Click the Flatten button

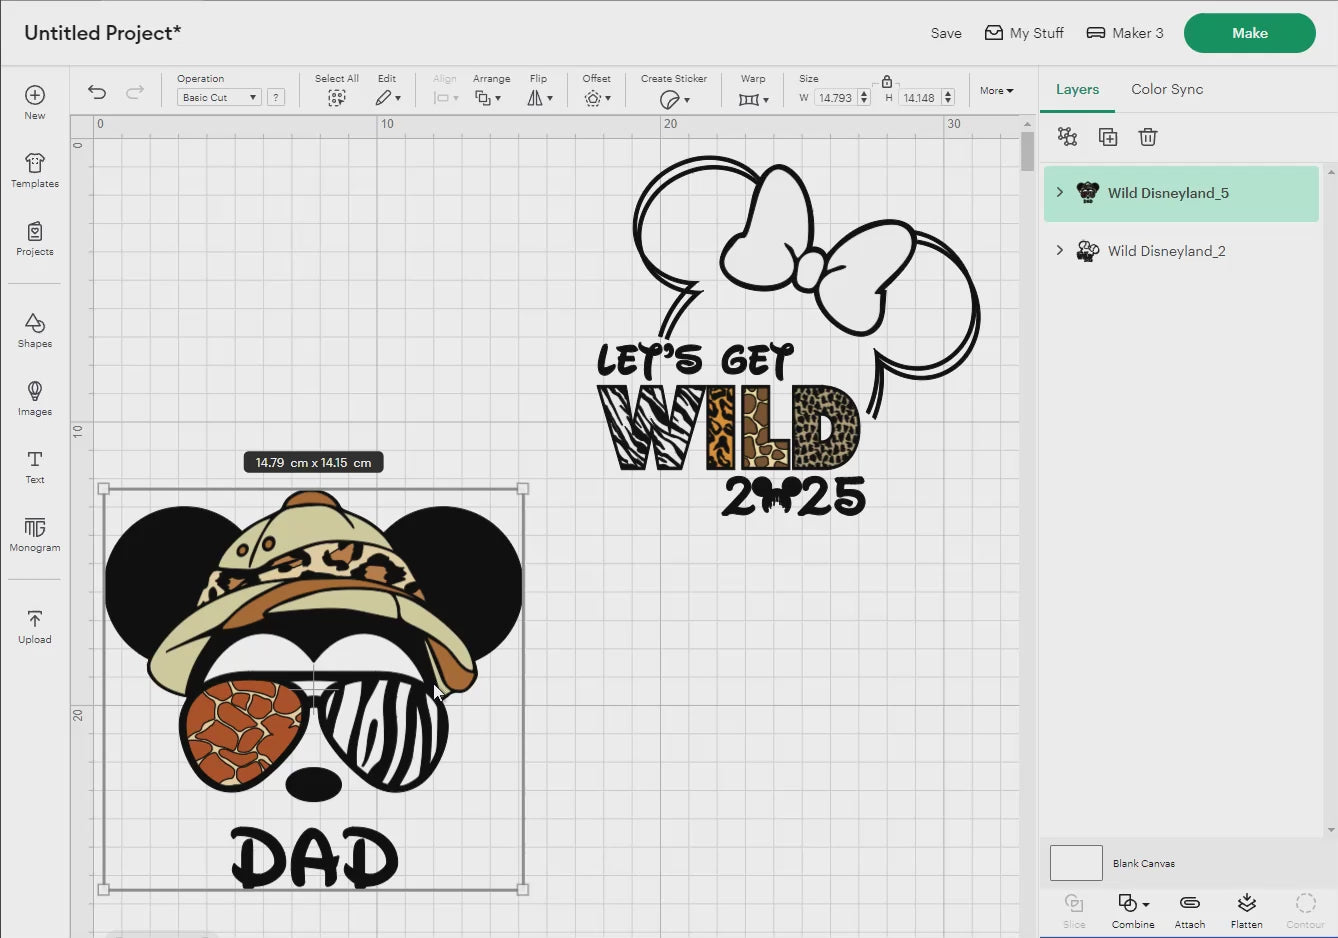point(1246,910)
